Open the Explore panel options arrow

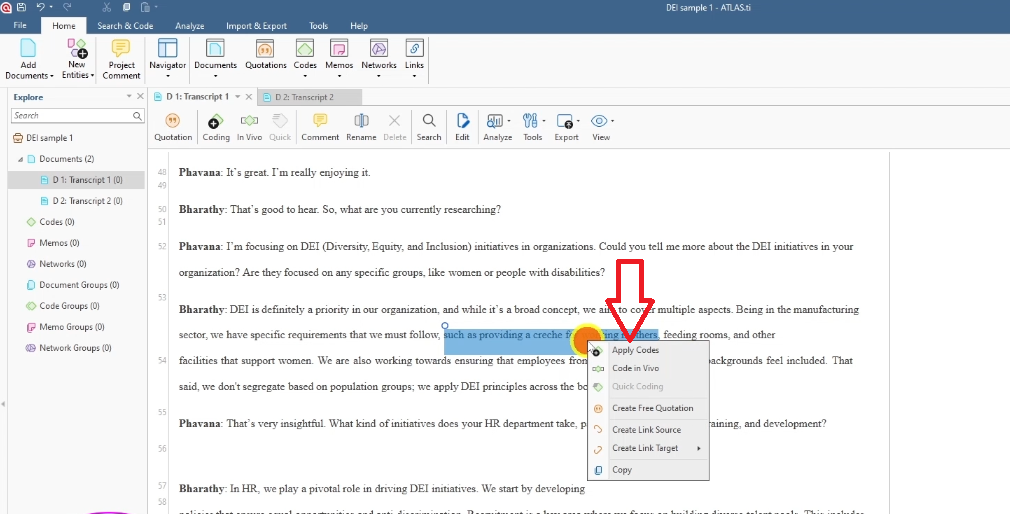pos(129,97)
